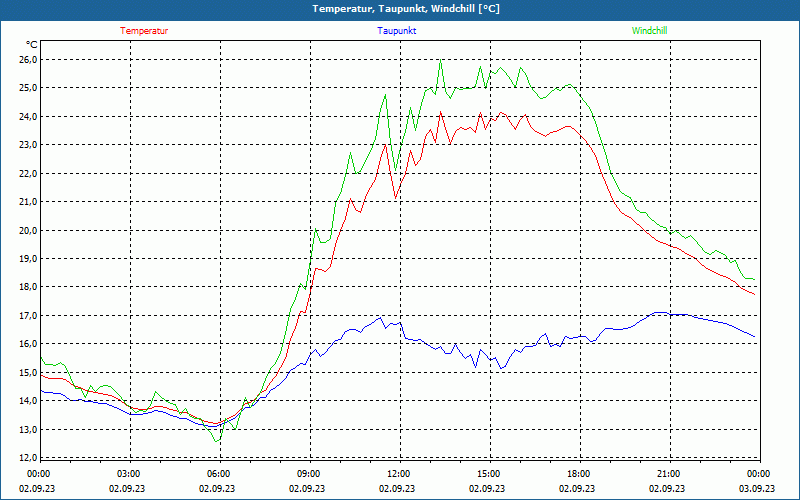Click the 18,0 y-axis value
The height and width of the screenshot is (500, 800).
pos(29,287)
